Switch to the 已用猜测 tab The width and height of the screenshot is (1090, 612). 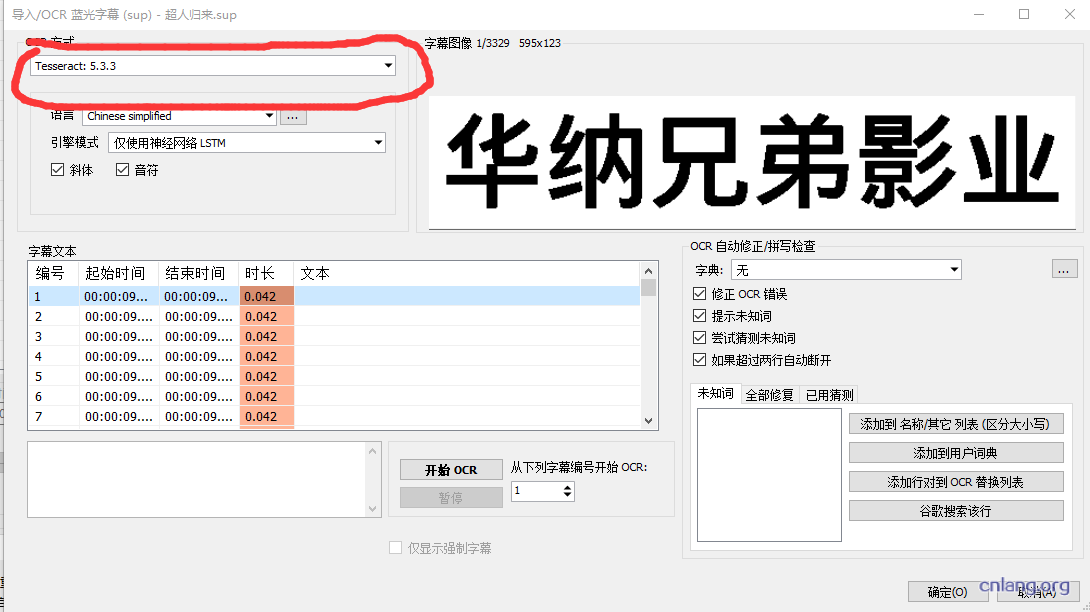tap(829, 395)
